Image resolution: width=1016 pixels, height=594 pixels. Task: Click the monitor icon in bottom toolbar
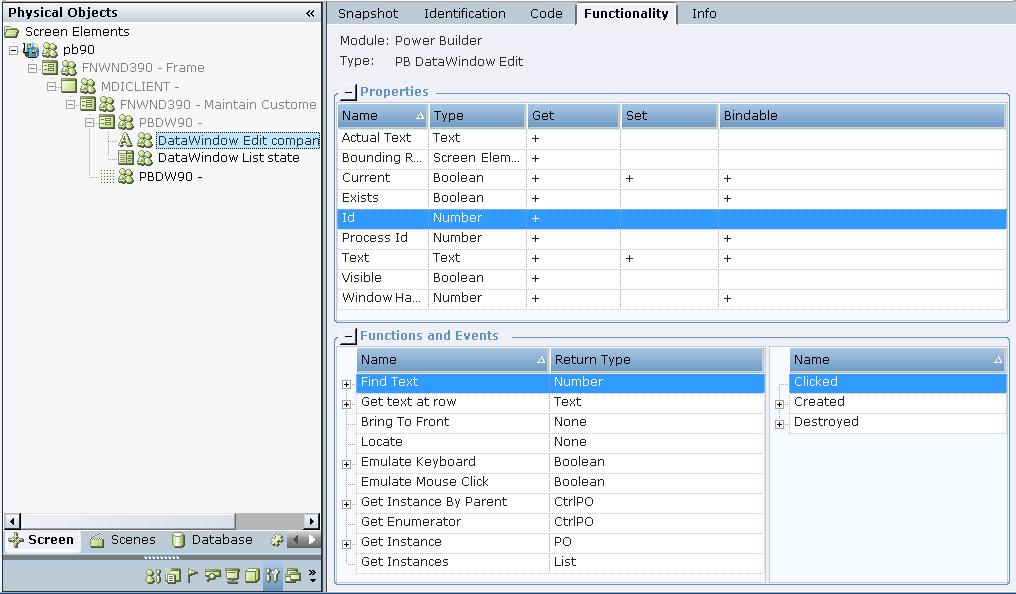tap(232, 576)
